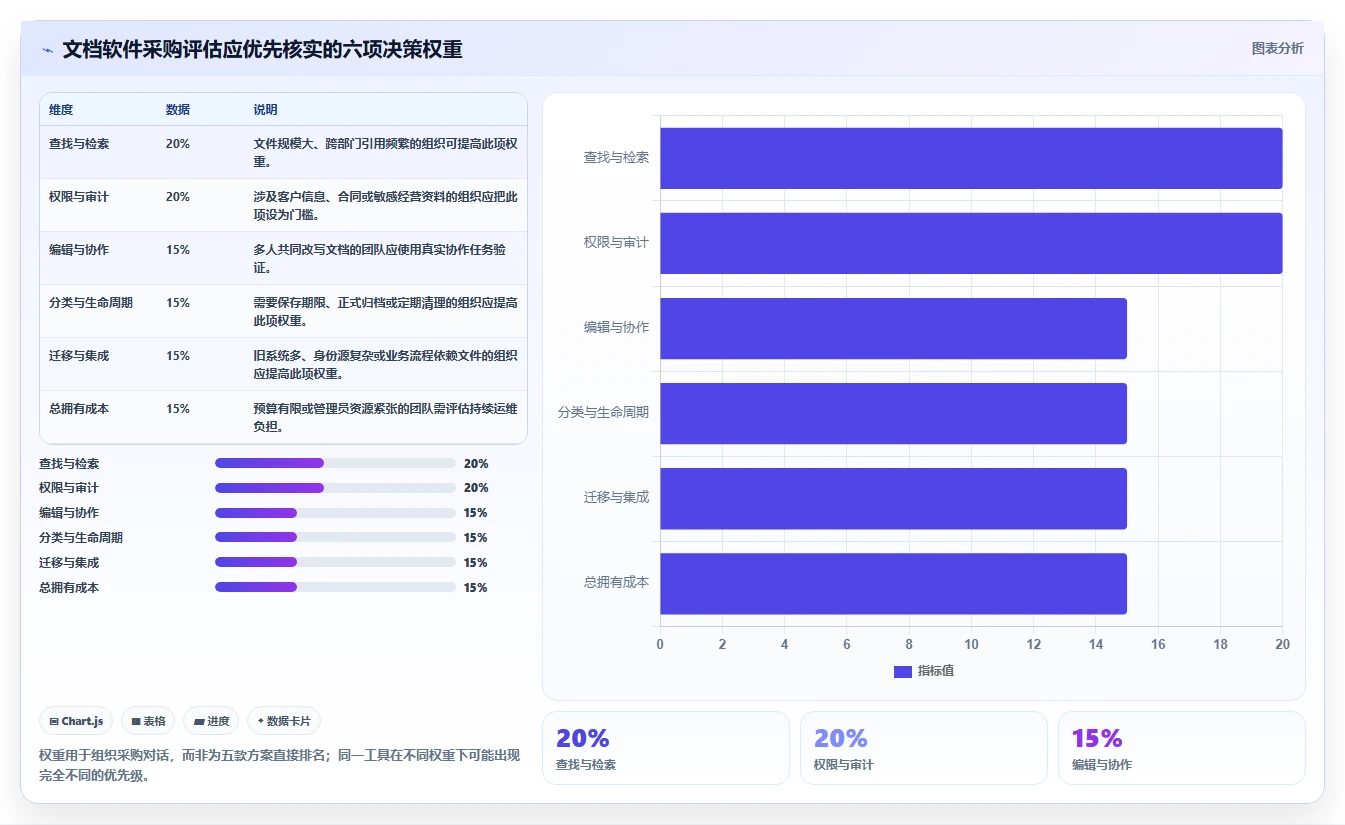The width and height of the screenshot is (1345, 825).
Task: Click the 维度 column header
Action: (61, 110)
